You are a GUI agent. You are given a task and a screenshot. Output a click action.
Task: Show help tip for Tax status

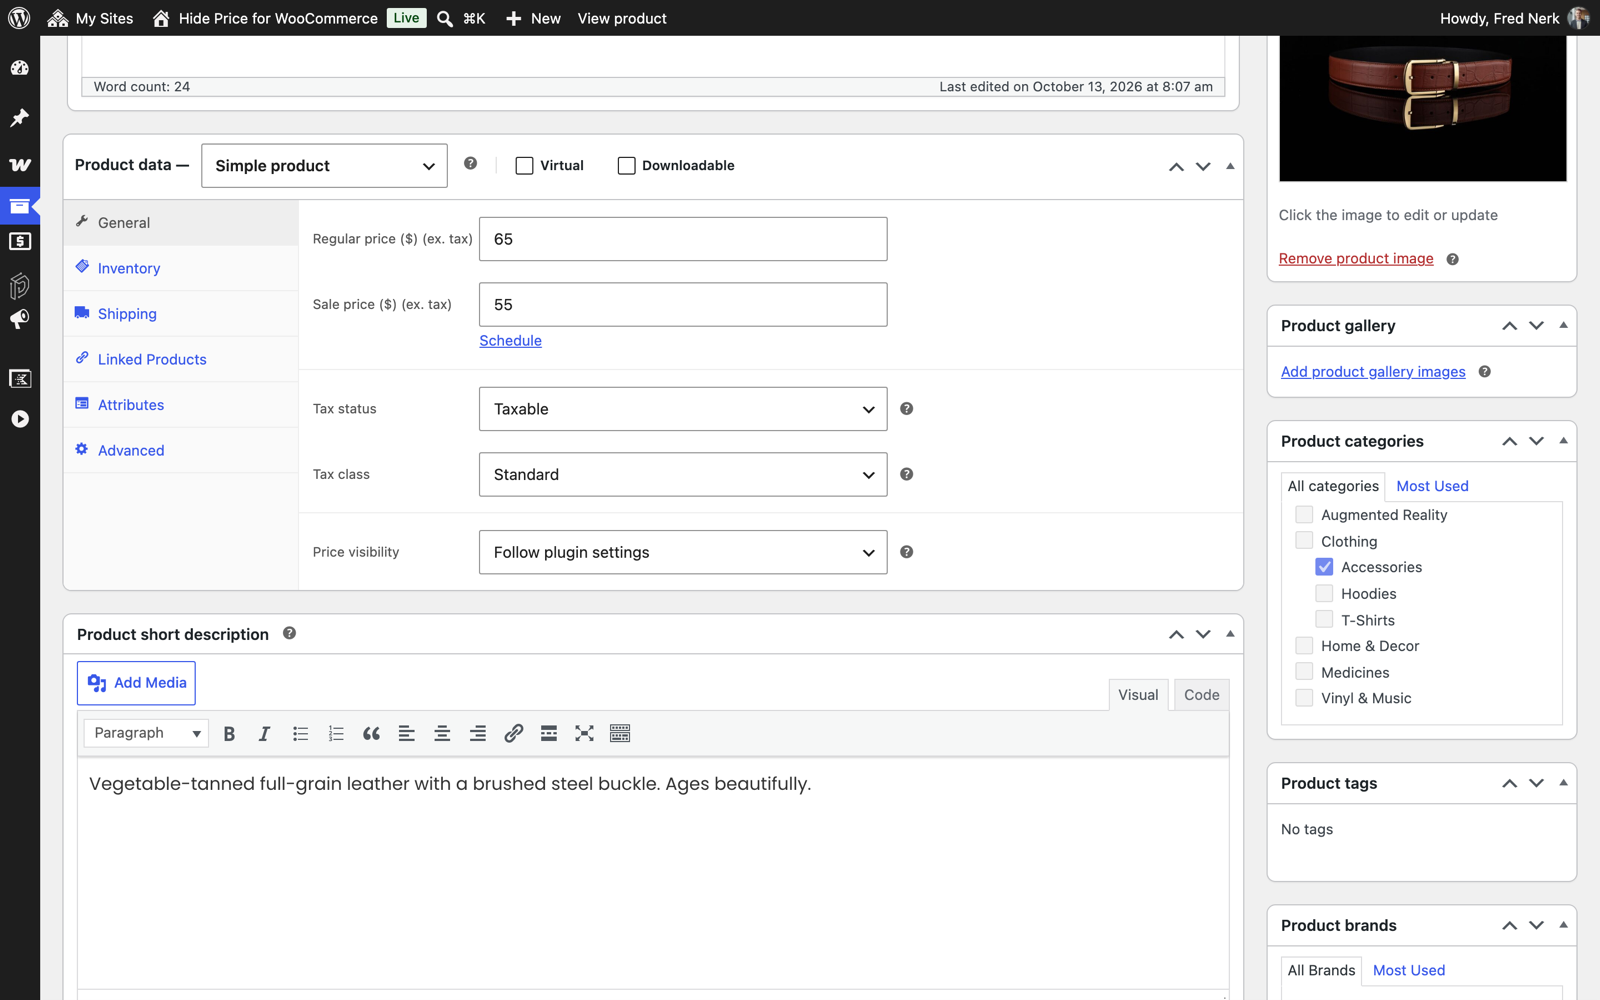[907, 409]
